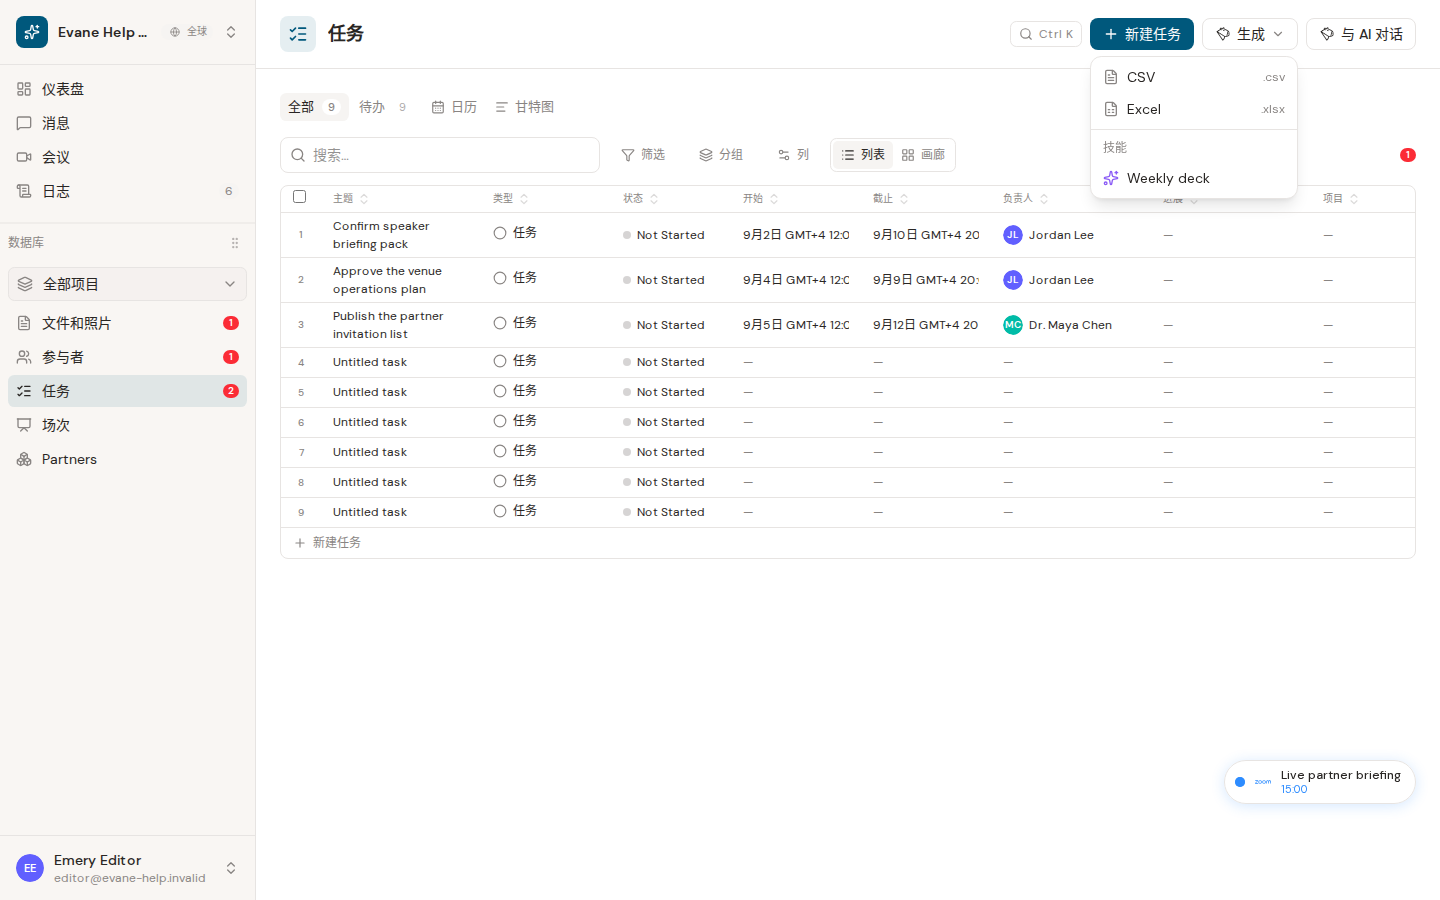Open the 会议 meetings sidebar item
This screenshot has width=1440, height=900.
tap(127, 157)
